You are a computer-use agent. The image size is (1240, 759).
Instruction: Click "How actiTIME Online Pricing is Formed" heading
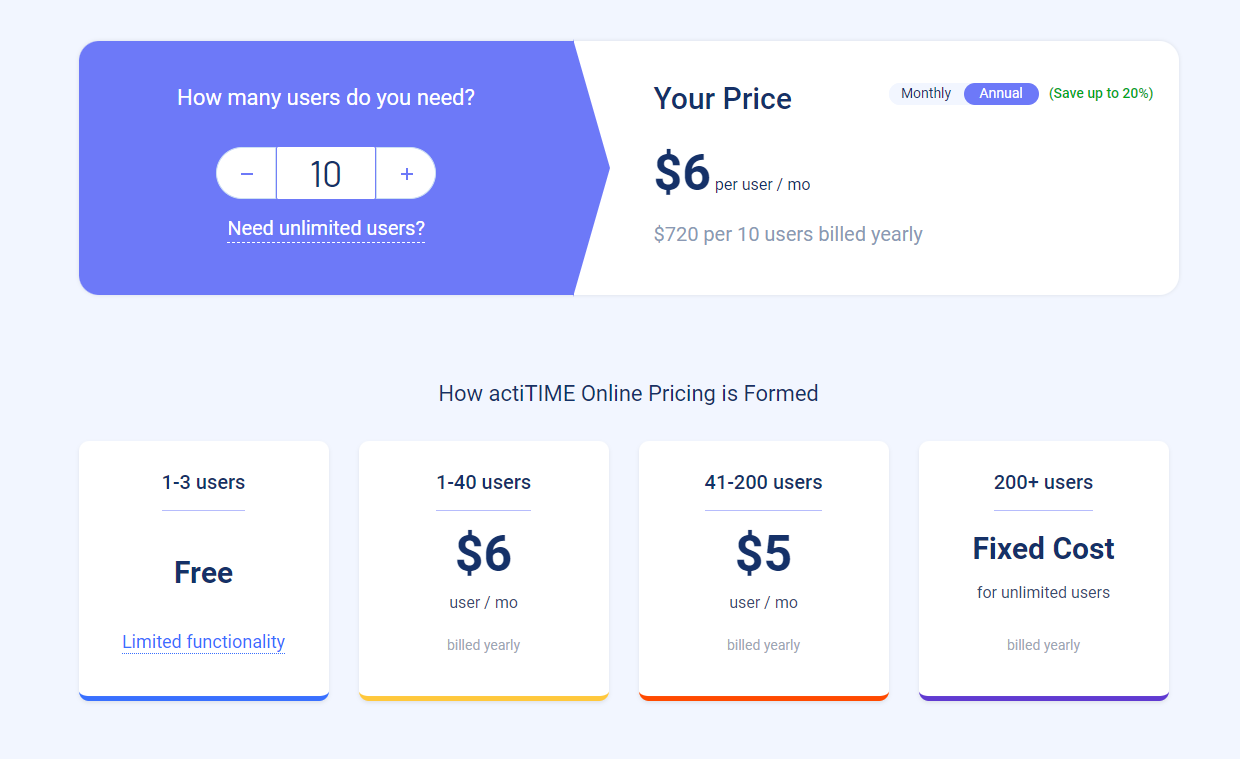click(628, 393)
